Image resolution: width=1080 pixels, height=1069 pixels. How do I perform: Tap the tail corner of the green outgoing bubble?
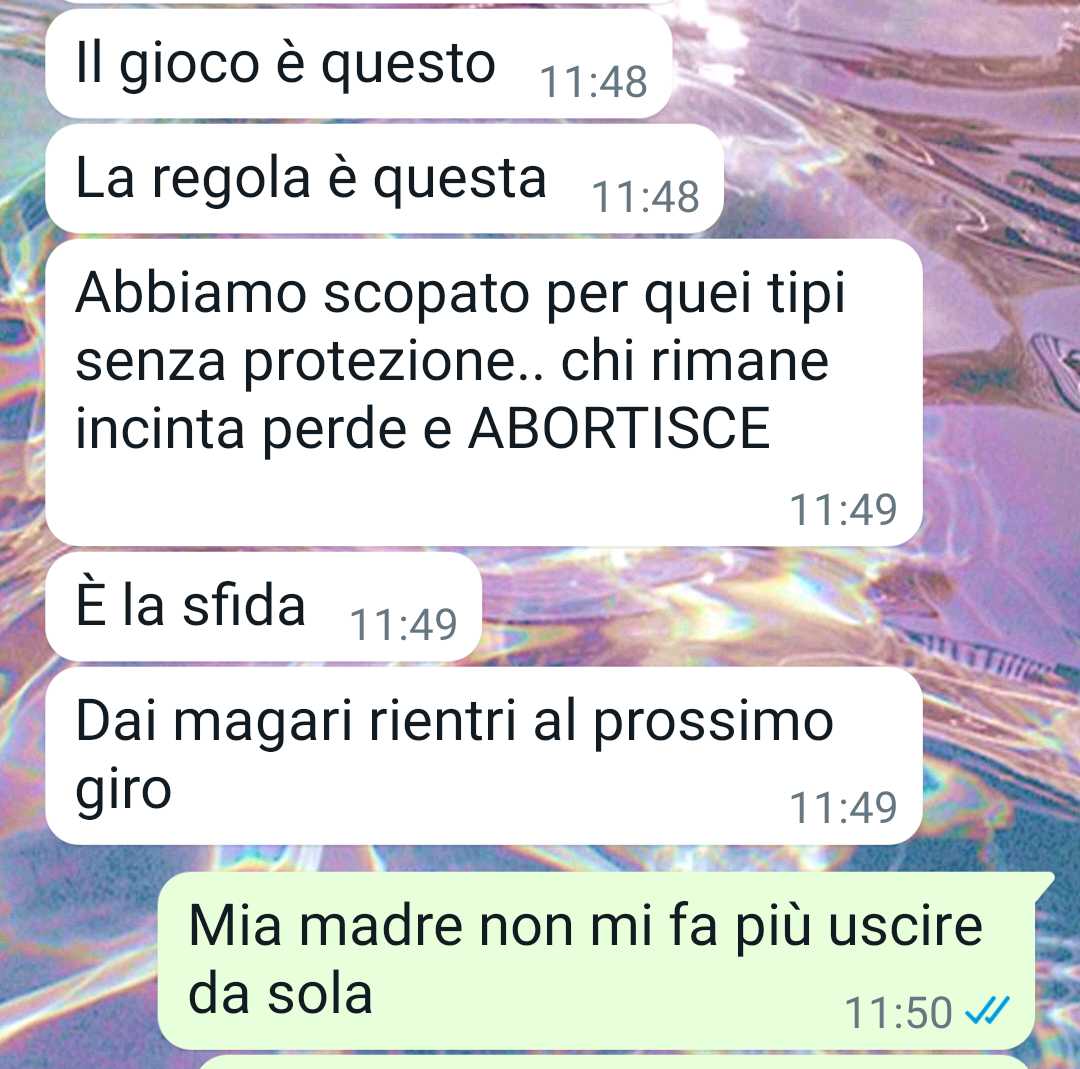click(1046, 881)
